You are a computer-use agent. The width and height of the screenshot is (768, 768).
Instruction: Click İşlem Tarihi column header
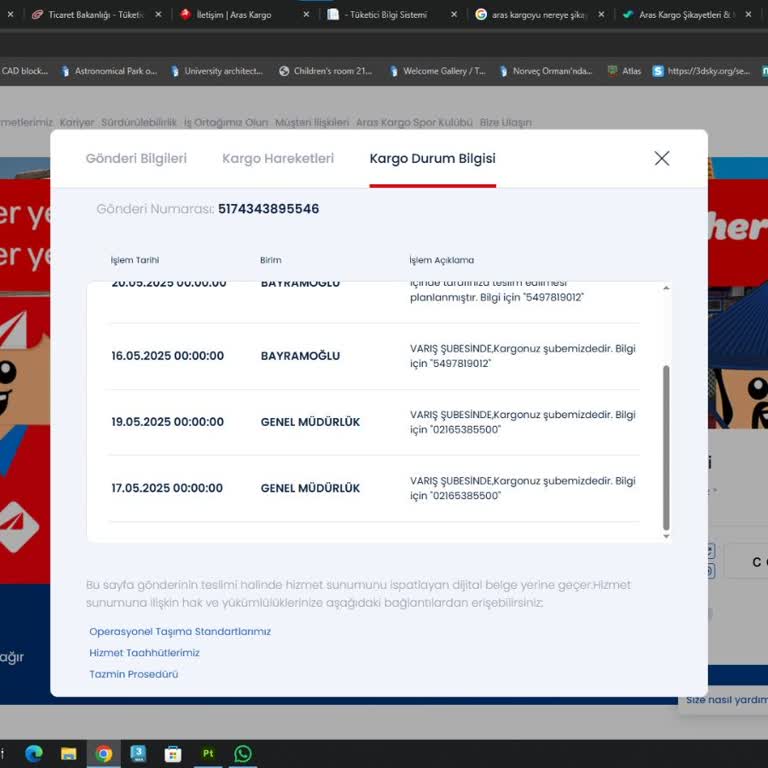135,260
